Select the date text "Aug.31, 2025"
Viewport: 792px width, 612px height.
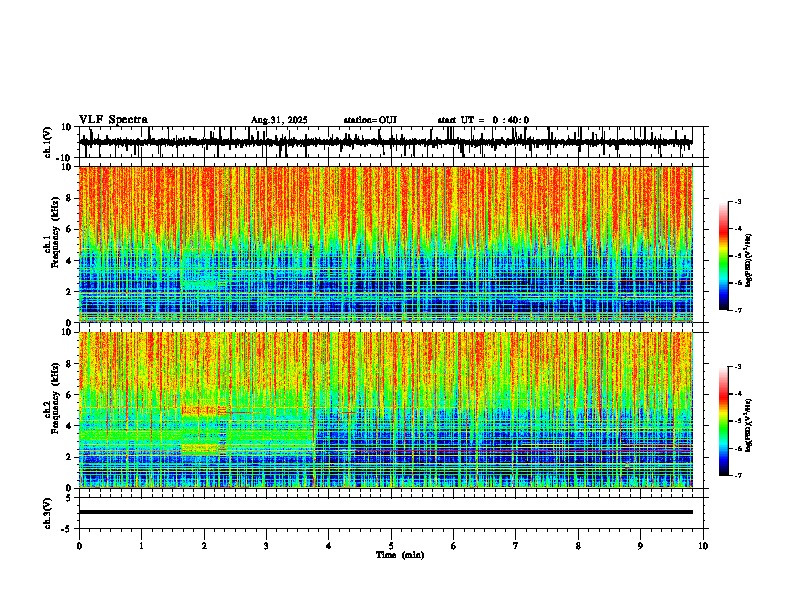click(x=279, y=120)
